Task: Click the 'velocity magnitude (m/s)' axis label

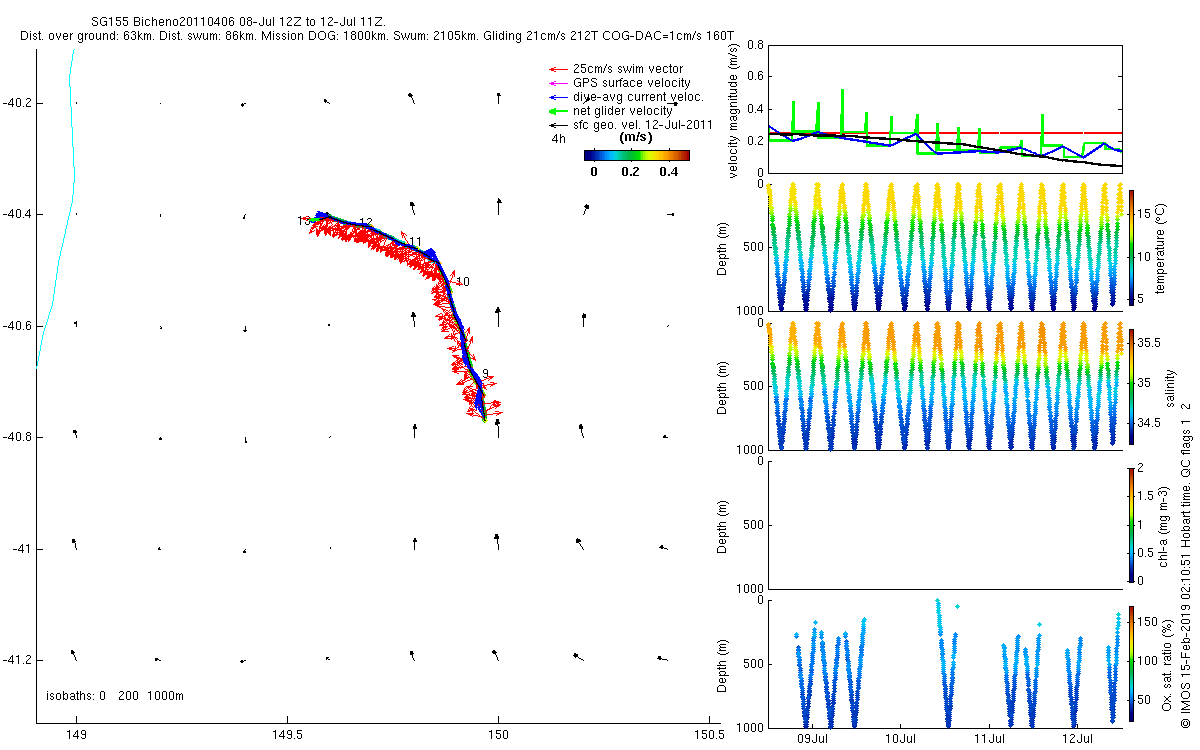Action: tap(733, 110)
